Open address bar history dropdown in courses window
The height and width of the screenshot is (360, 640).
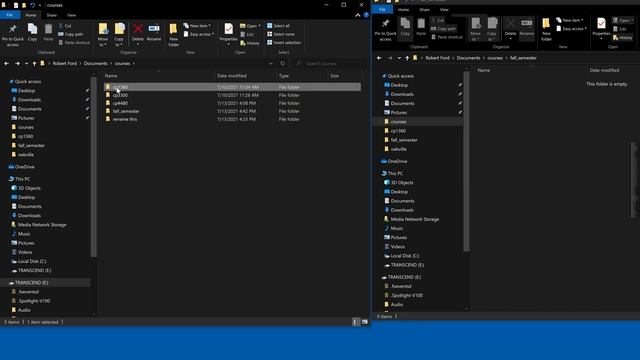pyautogui.click(x=271, y=64)
